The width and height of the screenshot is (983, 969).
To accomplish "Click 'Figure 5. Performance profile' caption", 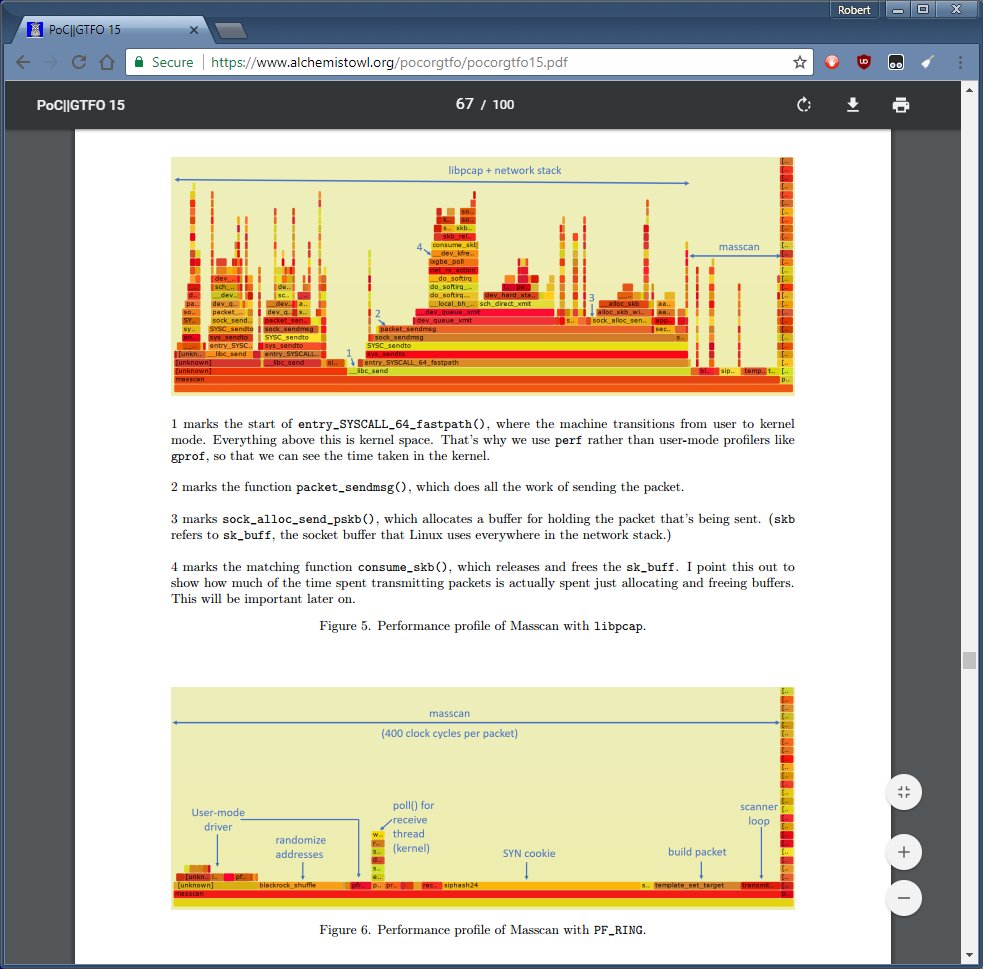I will [x=482, y=626].
